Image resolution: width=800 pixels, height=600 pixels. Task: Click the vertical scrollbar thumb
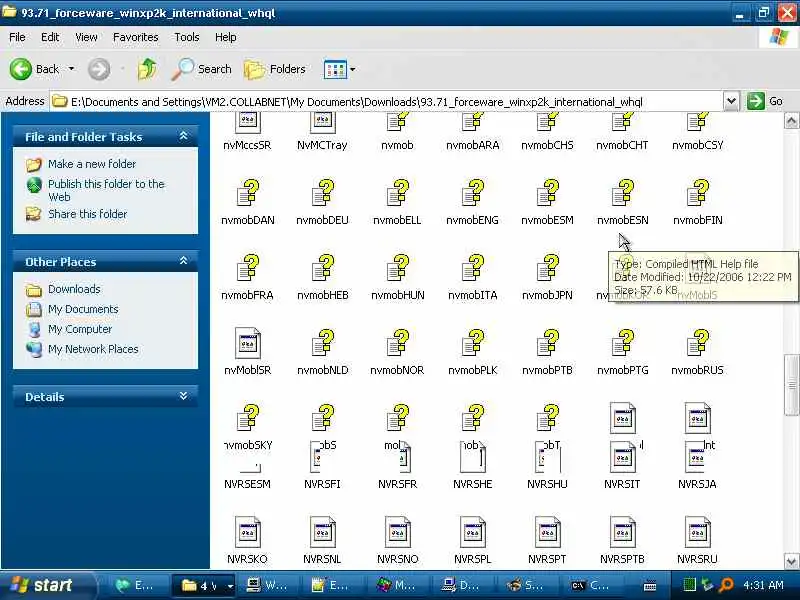coord(791,386)
